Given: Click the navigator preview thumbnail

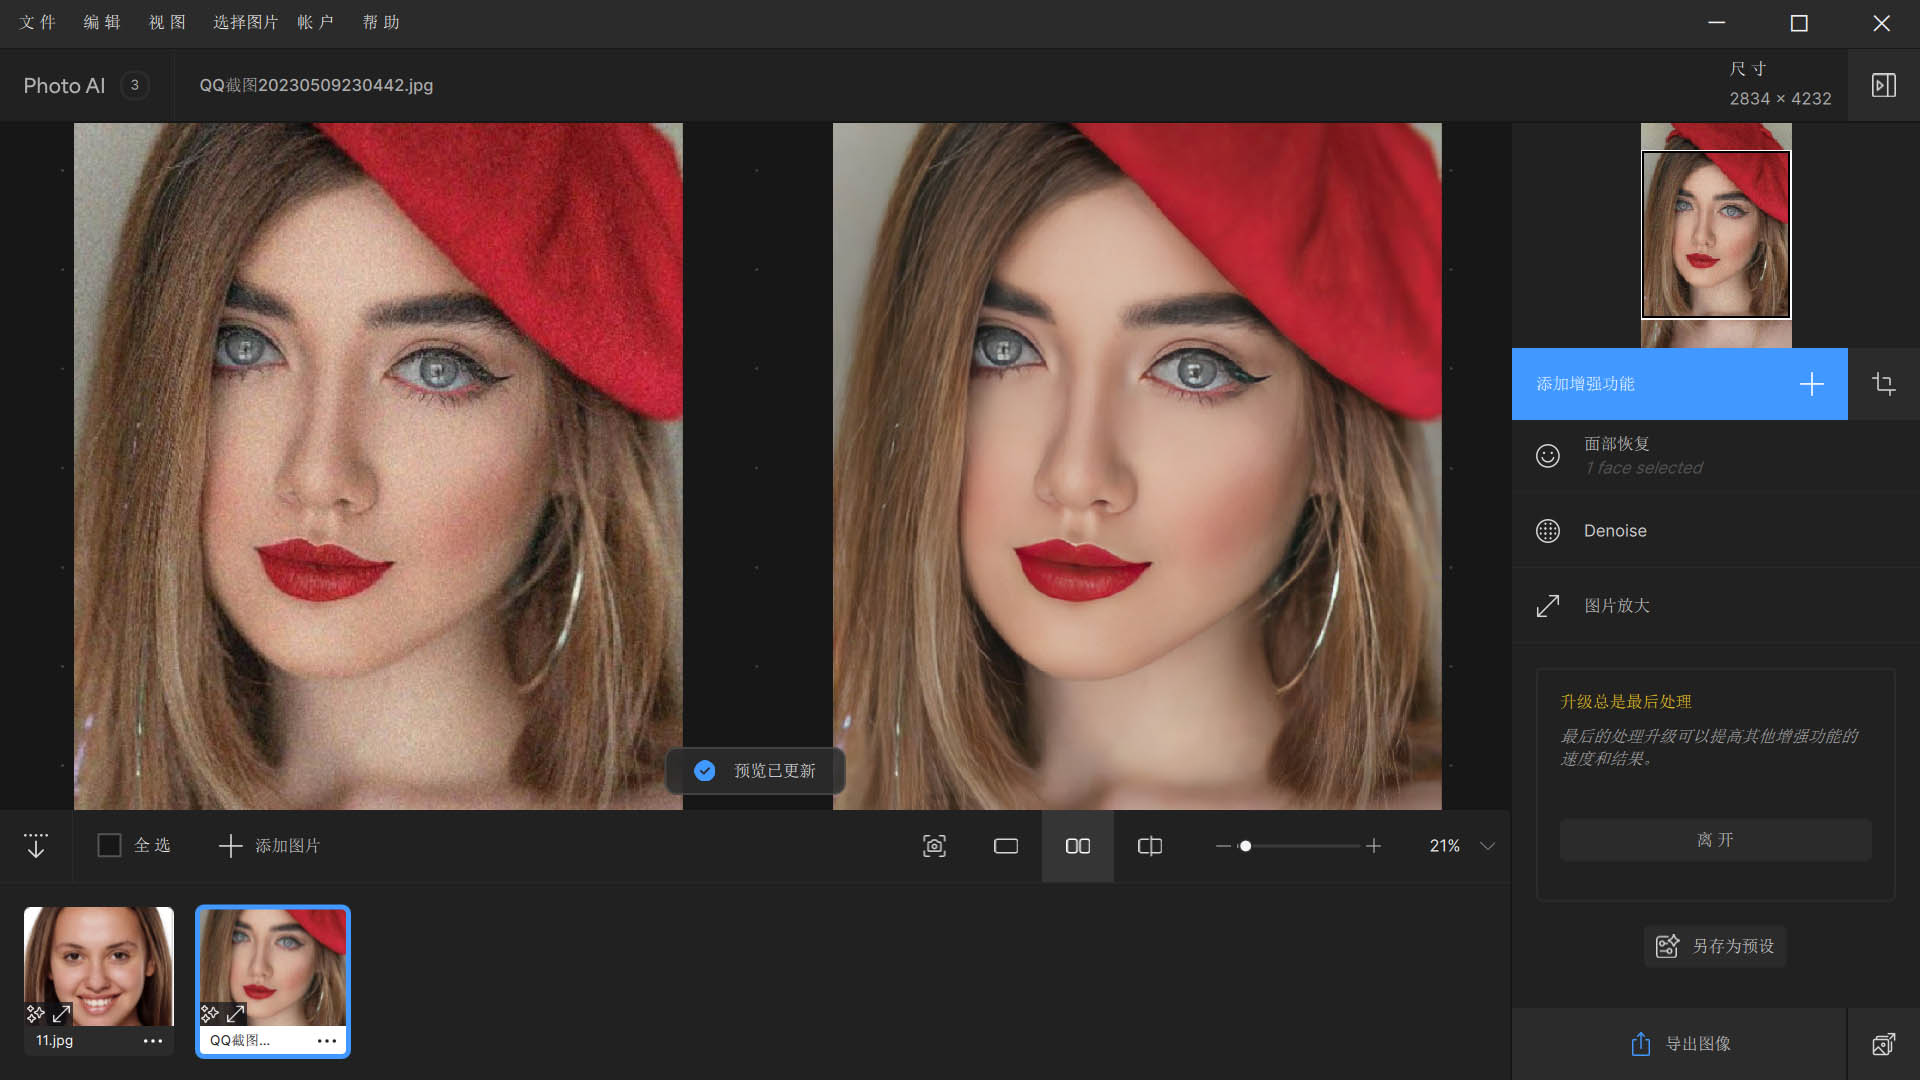Looking at the screenshot, I should pyautogui.click(x=1716, y=235).
